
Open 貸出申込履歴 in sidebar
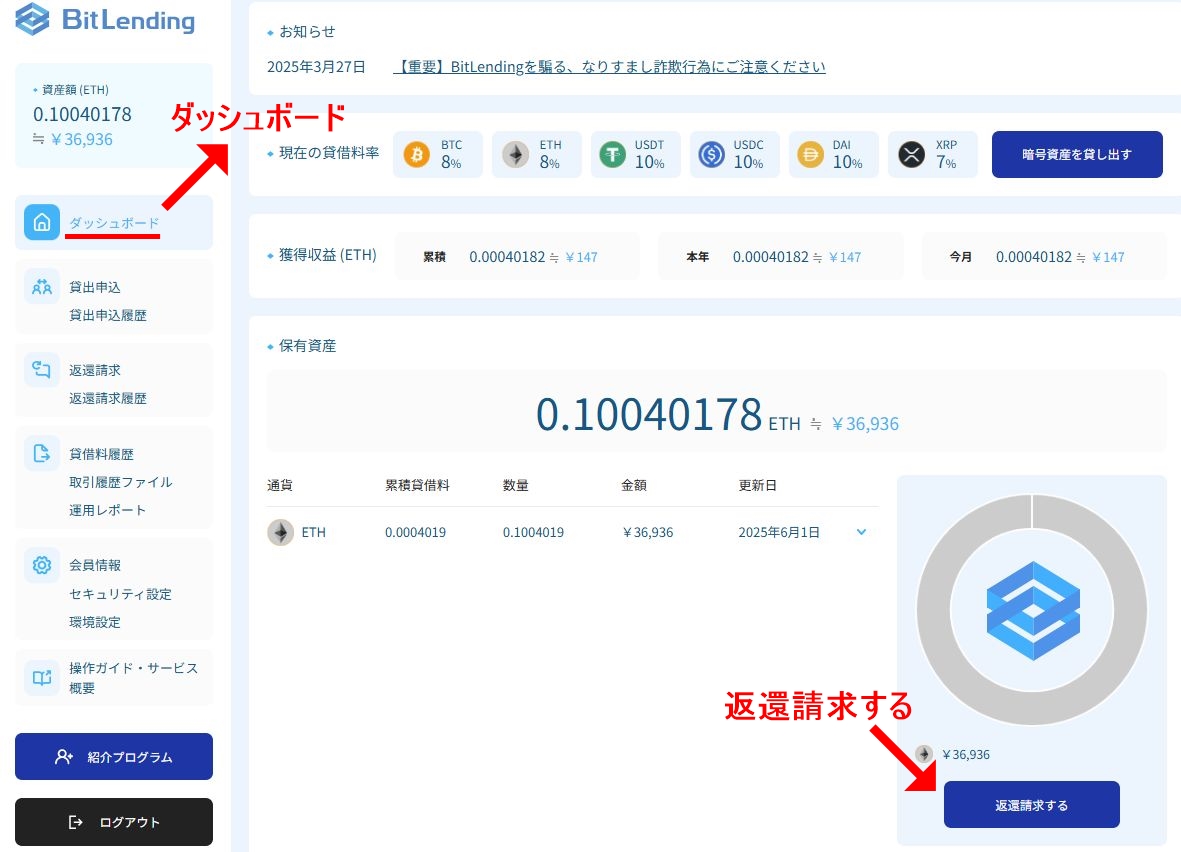(x=108, y=315)
